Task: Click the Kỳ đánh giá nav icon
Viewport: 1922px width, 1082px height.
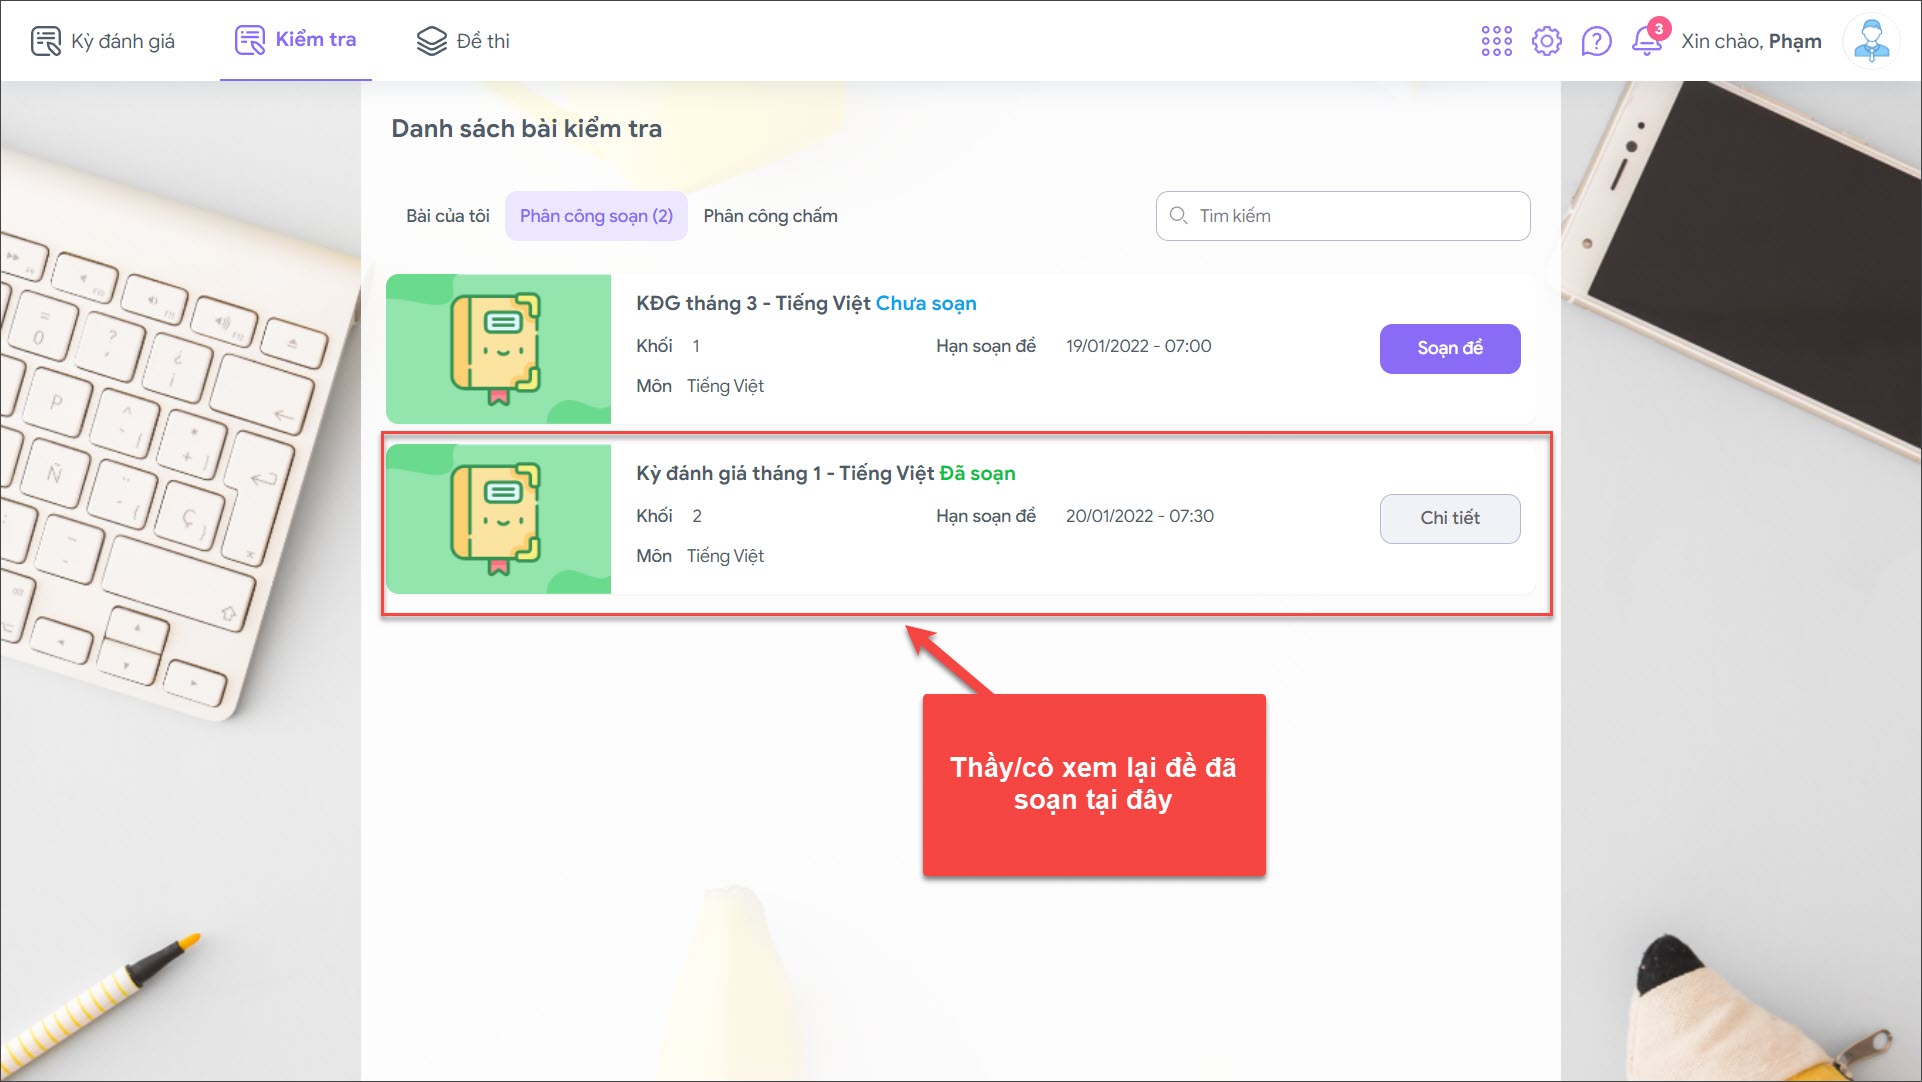Action: click(46, 41)
